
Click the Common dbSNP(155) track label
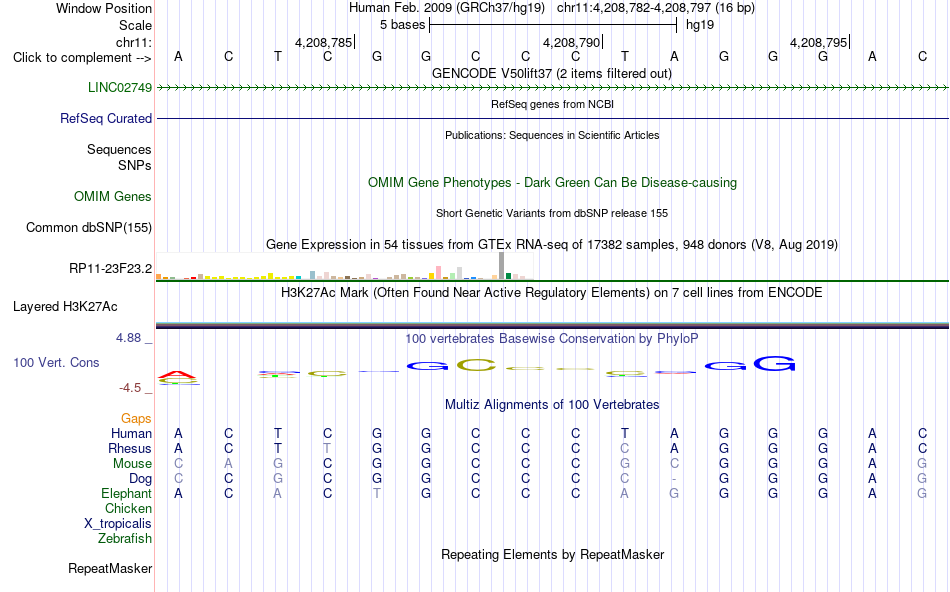[x=89, y=227]
